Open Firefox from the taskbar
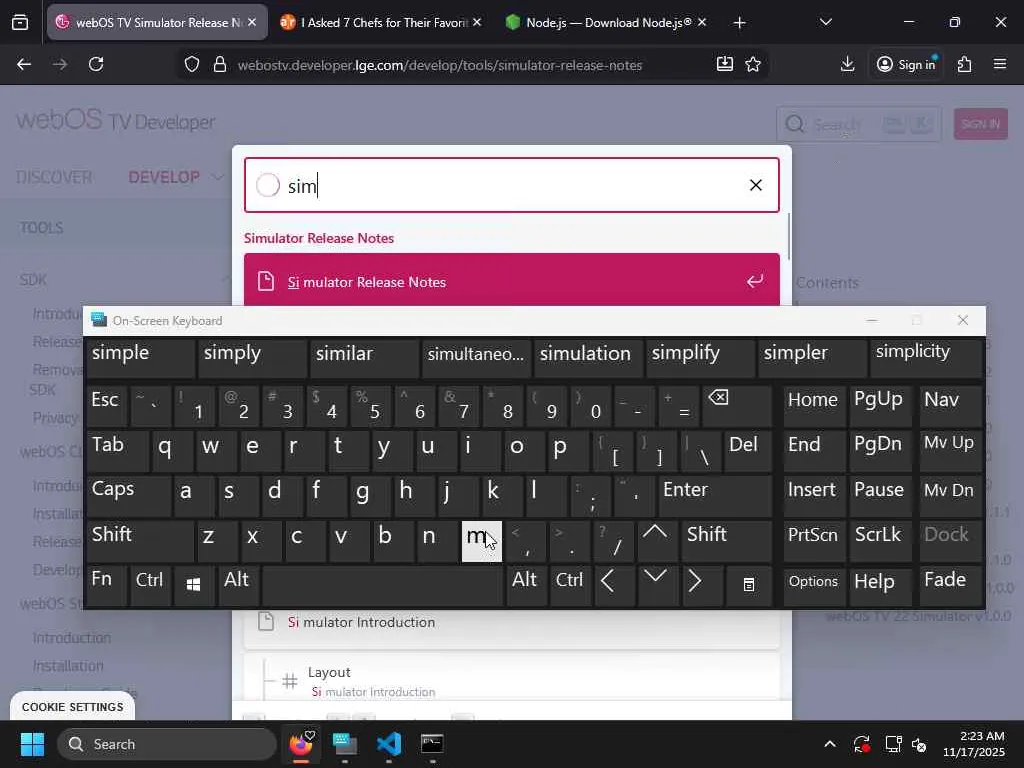 click(x=301, y=744)
